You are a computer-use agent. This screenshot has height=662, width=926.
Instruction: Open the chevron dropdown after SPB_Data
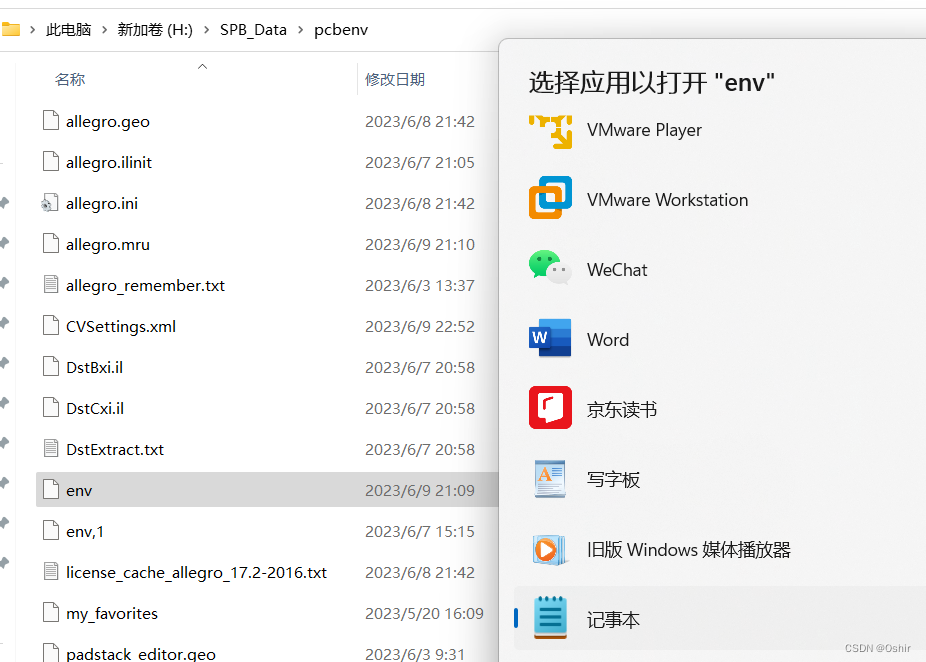300,30
